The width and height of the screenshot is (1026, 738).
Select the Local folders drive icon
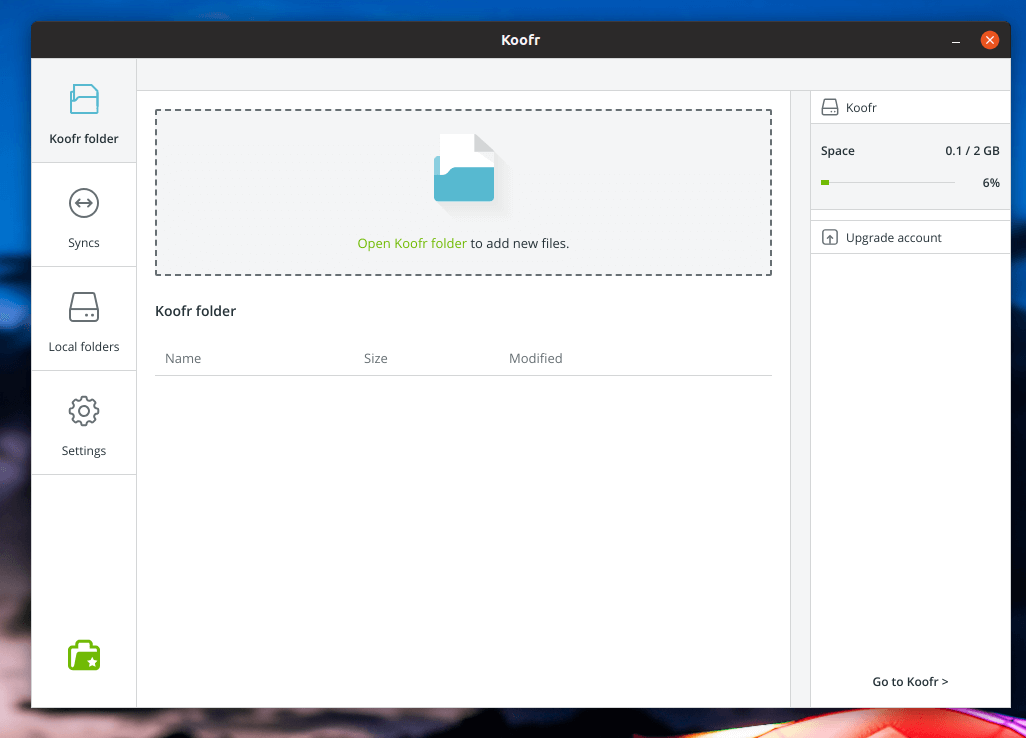84,307
